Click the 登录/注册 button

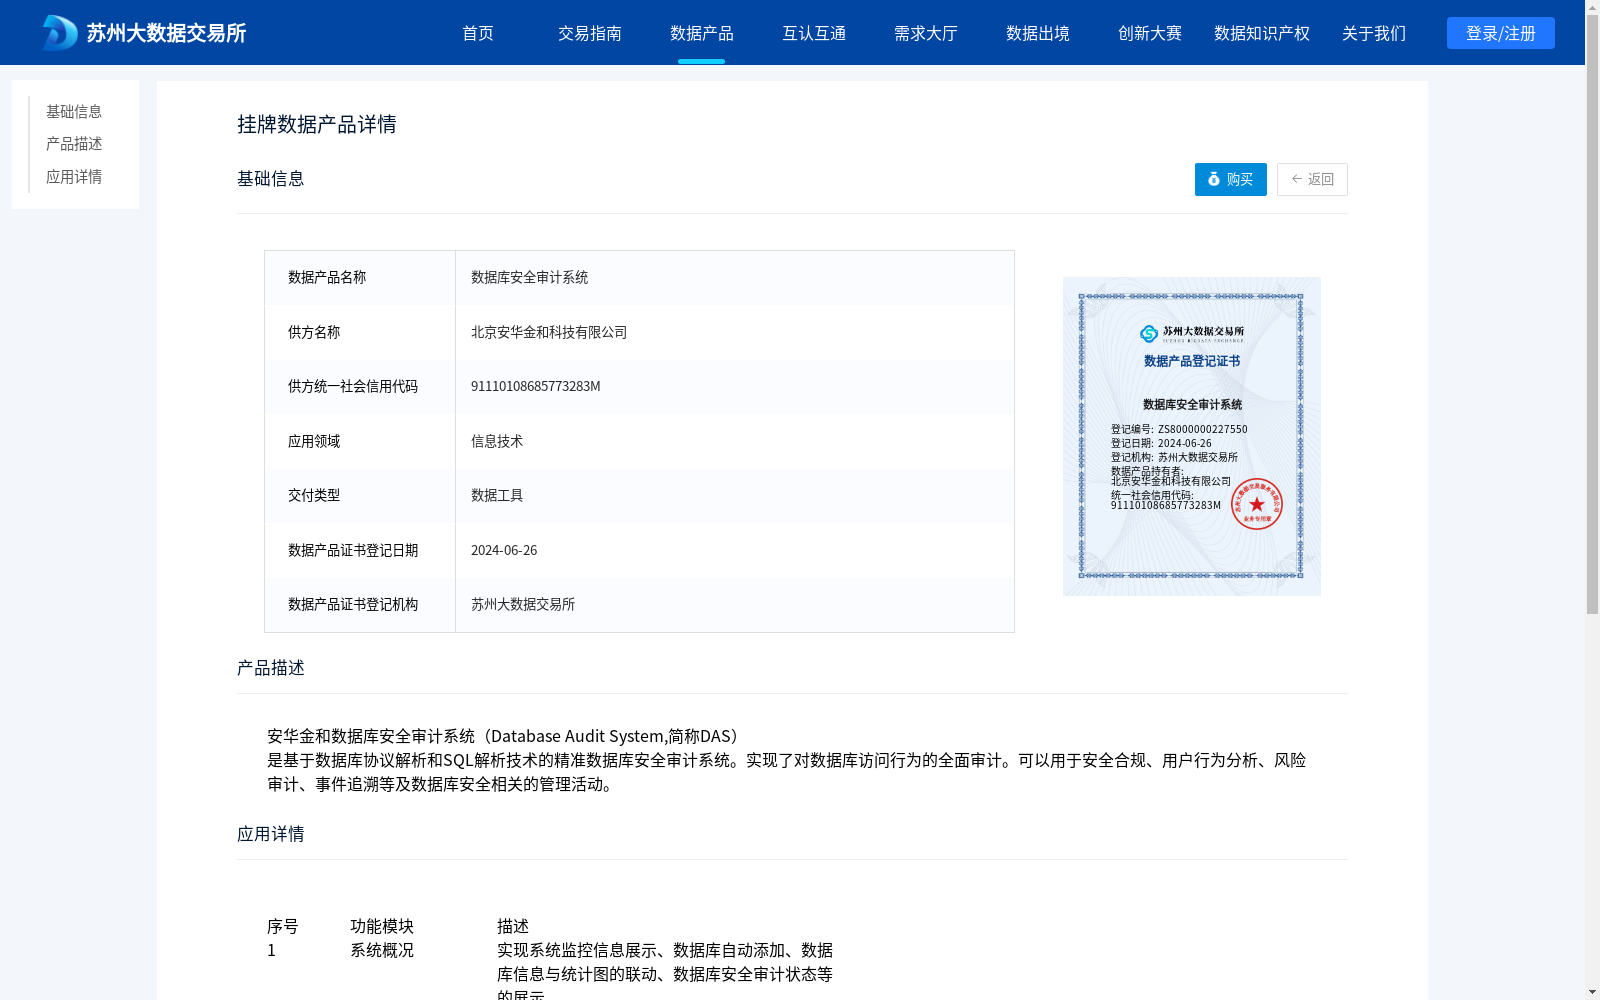(1501, 33)
